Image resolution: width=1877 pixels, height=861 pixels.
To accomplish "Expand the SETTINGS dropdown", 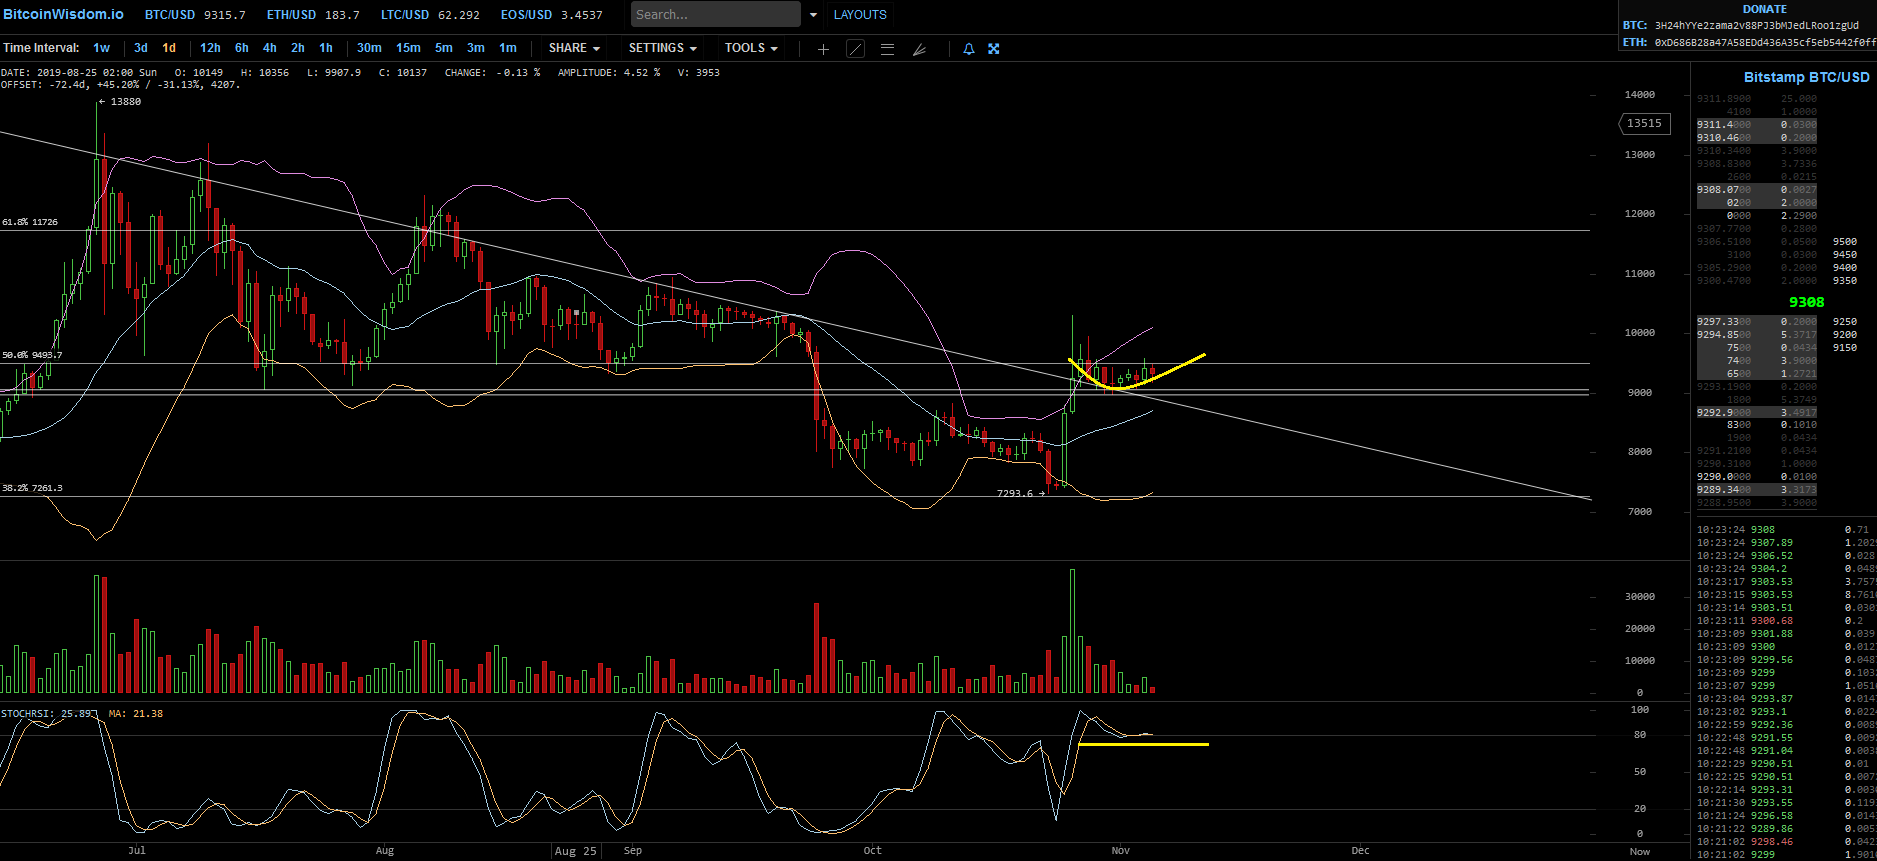I will pyautogui.click(x=662, y=48).
